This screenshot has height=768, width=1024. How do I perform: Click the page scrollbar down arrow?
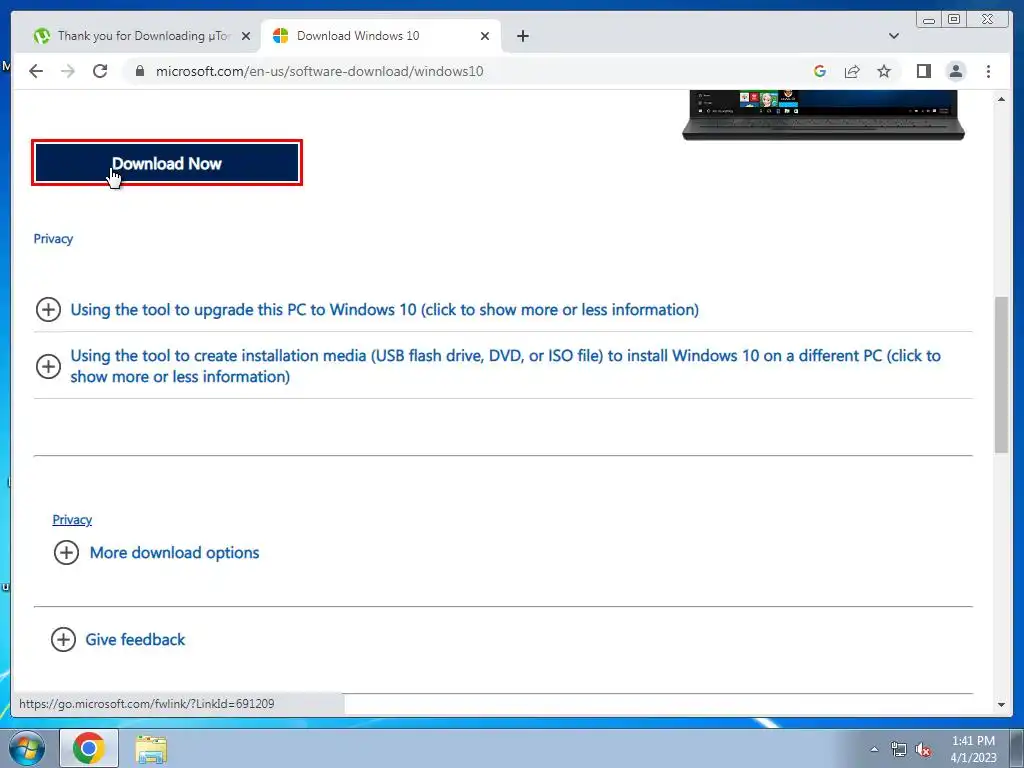tap(1001, 705)
